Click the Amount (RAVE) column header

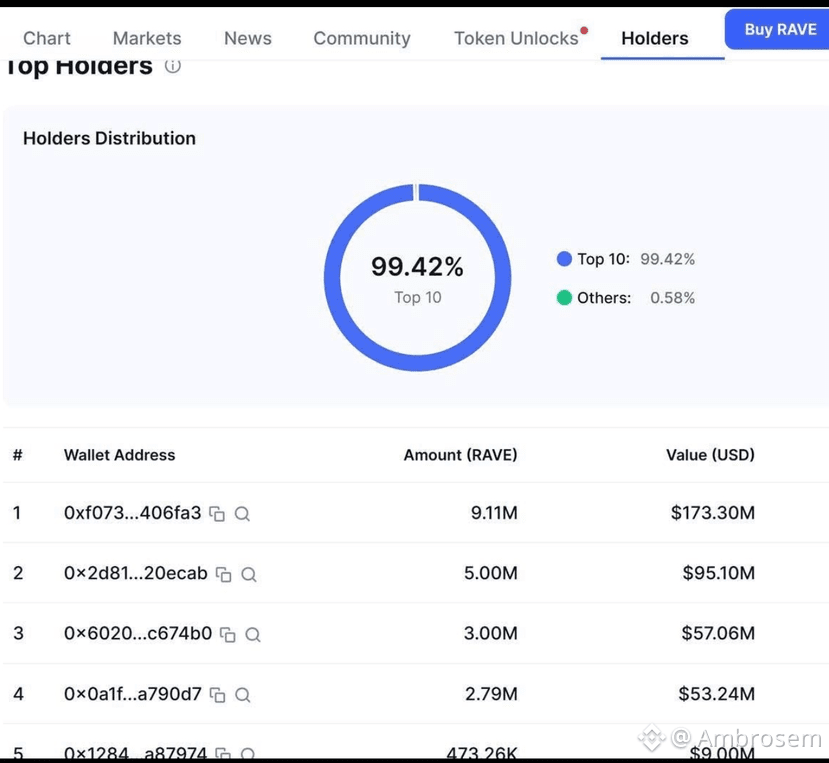(x=460, y=455)
